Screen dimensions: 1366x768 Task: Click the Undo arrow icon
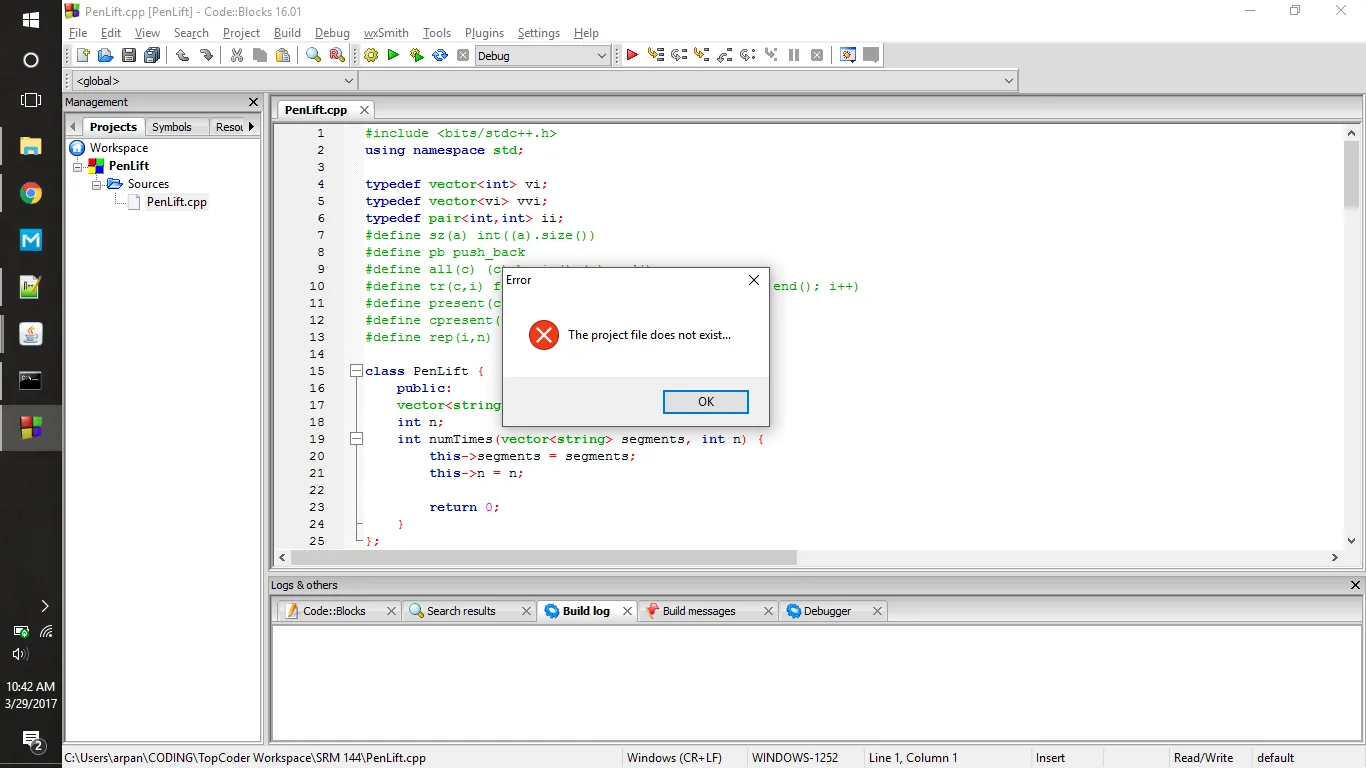pyautogui.click(x=183, y=56)
